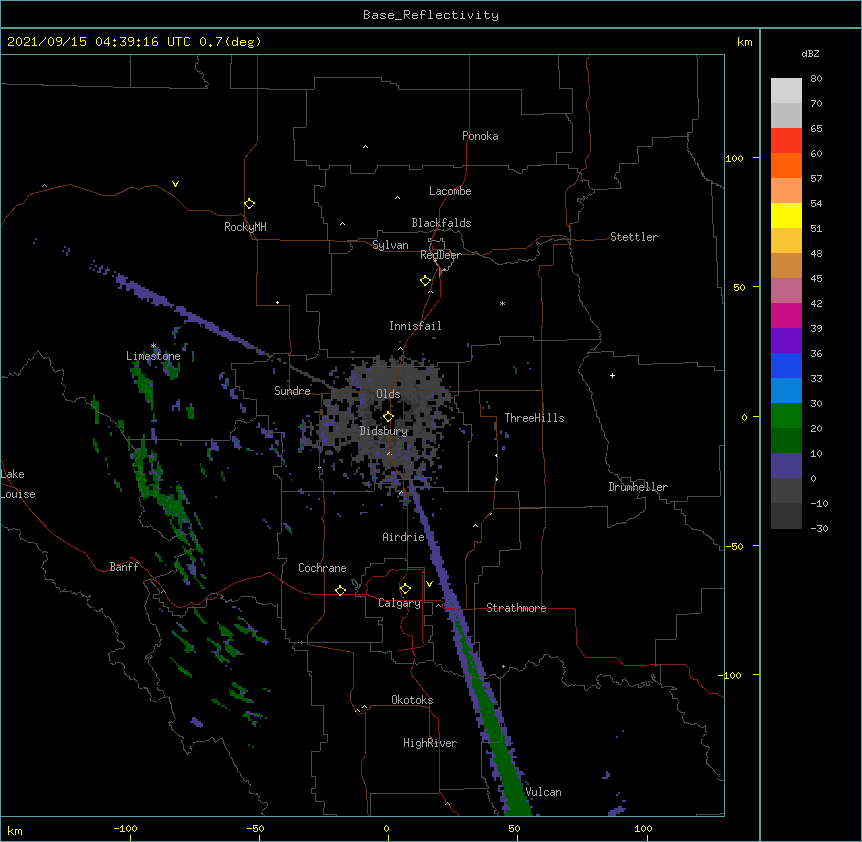Click the Limestone label
This screenshot has width=862, height=842.
click(x=153, y=356)
